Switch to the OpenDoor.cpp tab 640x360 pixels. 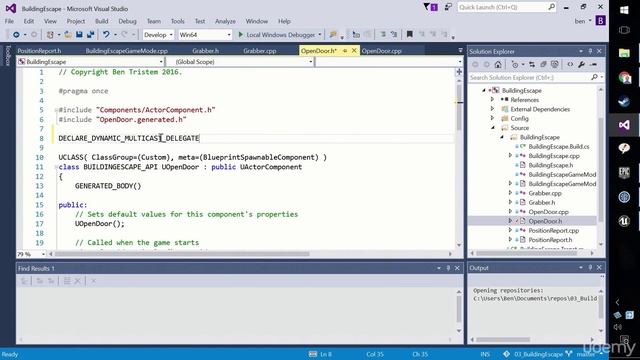tap(382, 51)
